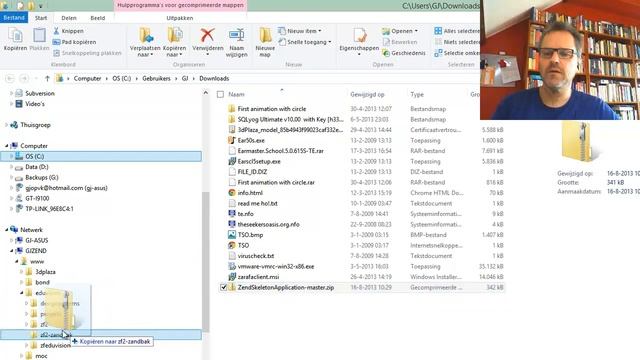Image resolution: width=640 pixels, height=360 pixels.
Task: Click Downloads in the address path
Action: (214, 78)
